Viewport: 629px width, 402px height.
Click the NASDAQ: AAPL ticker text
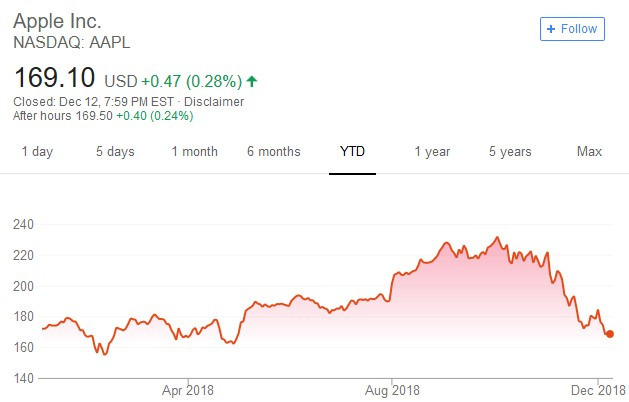(x=72, y=43)
